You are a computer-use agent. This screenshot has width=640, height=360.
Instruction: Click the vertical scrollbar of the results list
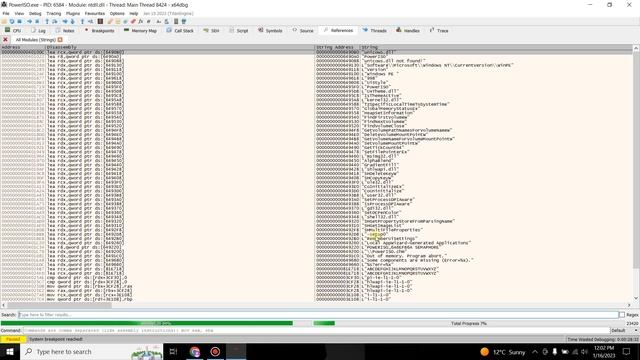point(636,173)
